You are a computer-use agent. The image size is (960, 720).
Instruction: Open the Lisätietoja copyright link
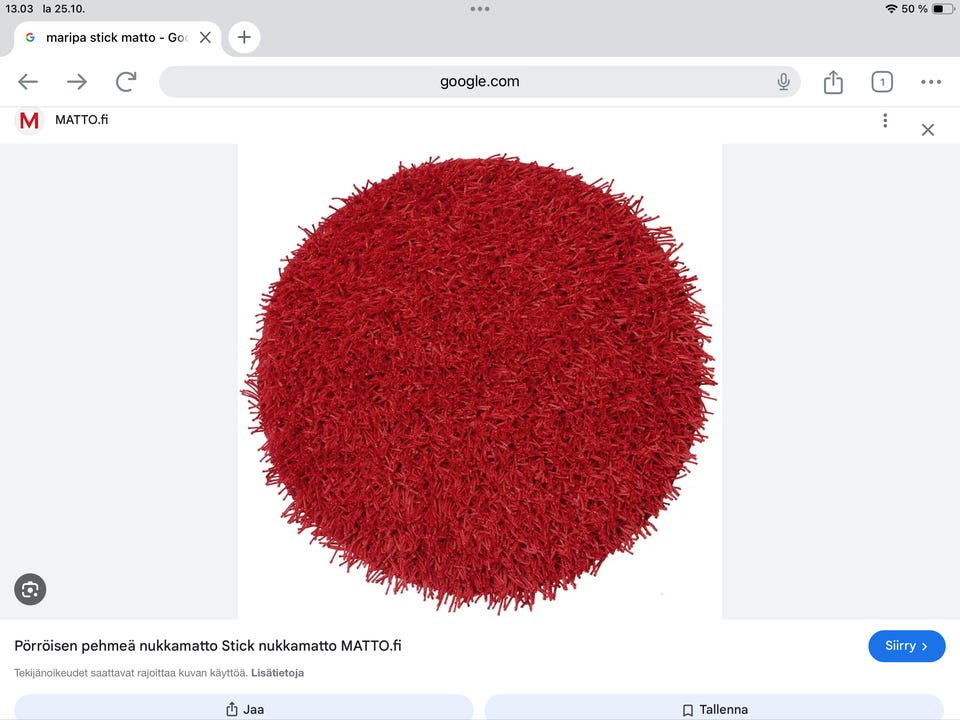tap(277, 673)
